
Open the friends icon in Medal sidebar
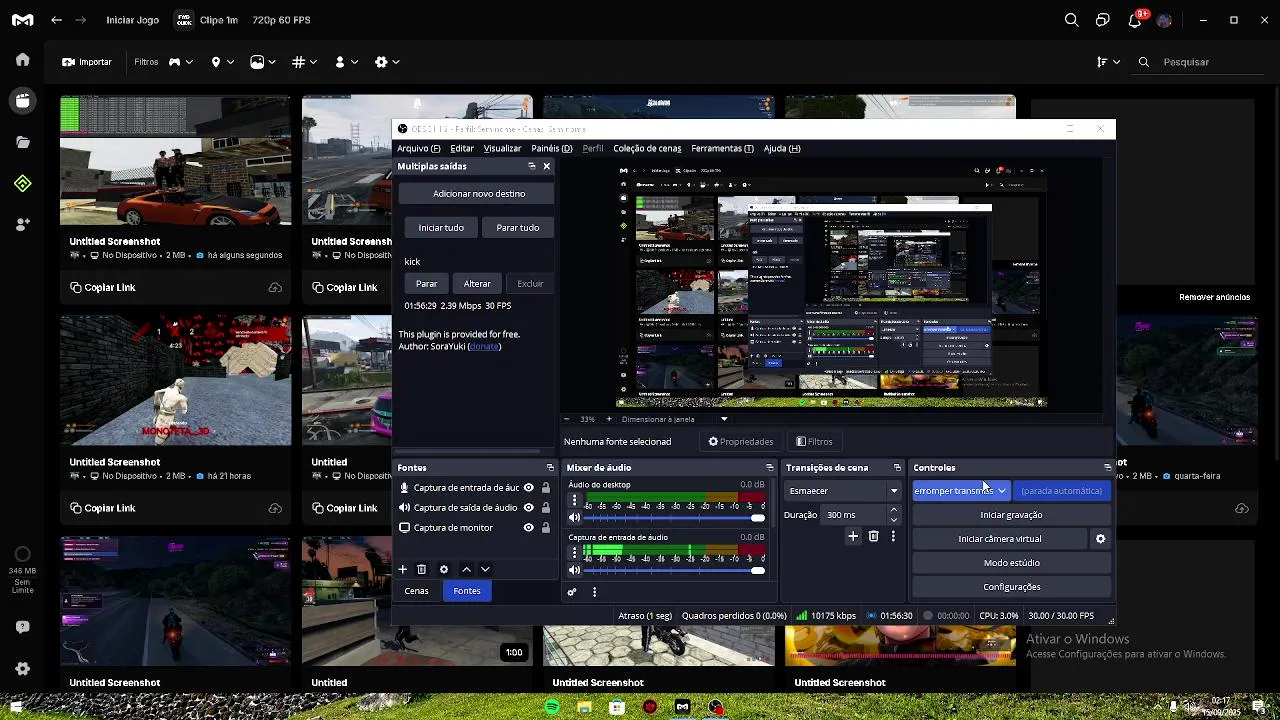coord(22,225)
